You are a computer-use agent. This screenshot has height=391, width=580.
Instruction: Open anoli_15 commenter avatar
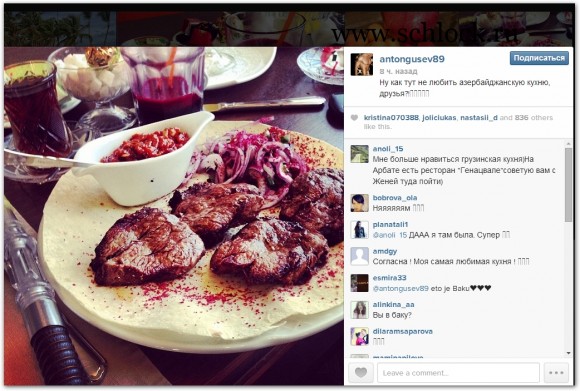tap(360, 154)
